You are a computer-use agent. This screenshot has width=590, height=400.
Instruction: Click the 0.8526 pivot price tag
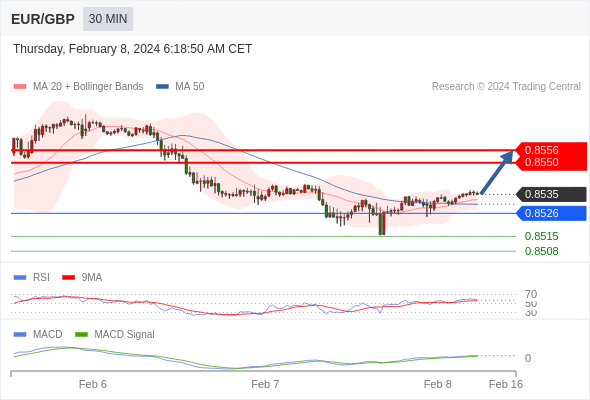click(x=551, y=213)
